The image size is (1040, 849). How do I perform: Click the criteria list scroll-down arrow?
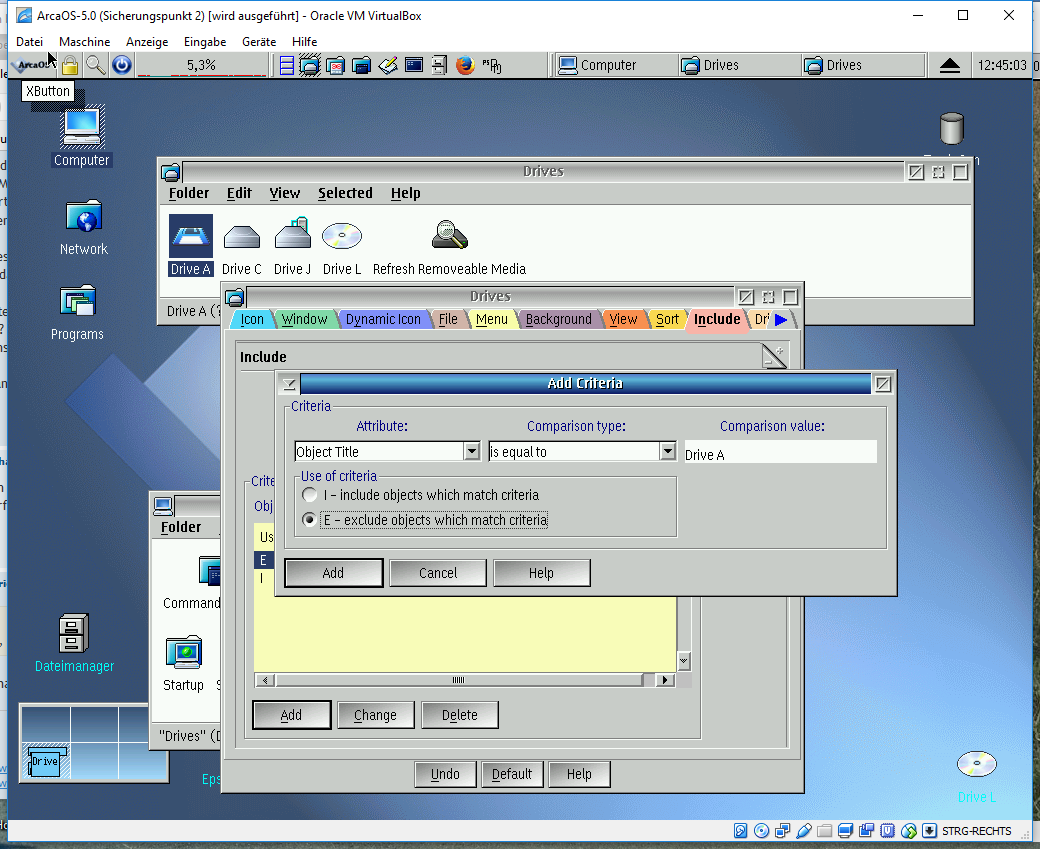pos(683,661)
